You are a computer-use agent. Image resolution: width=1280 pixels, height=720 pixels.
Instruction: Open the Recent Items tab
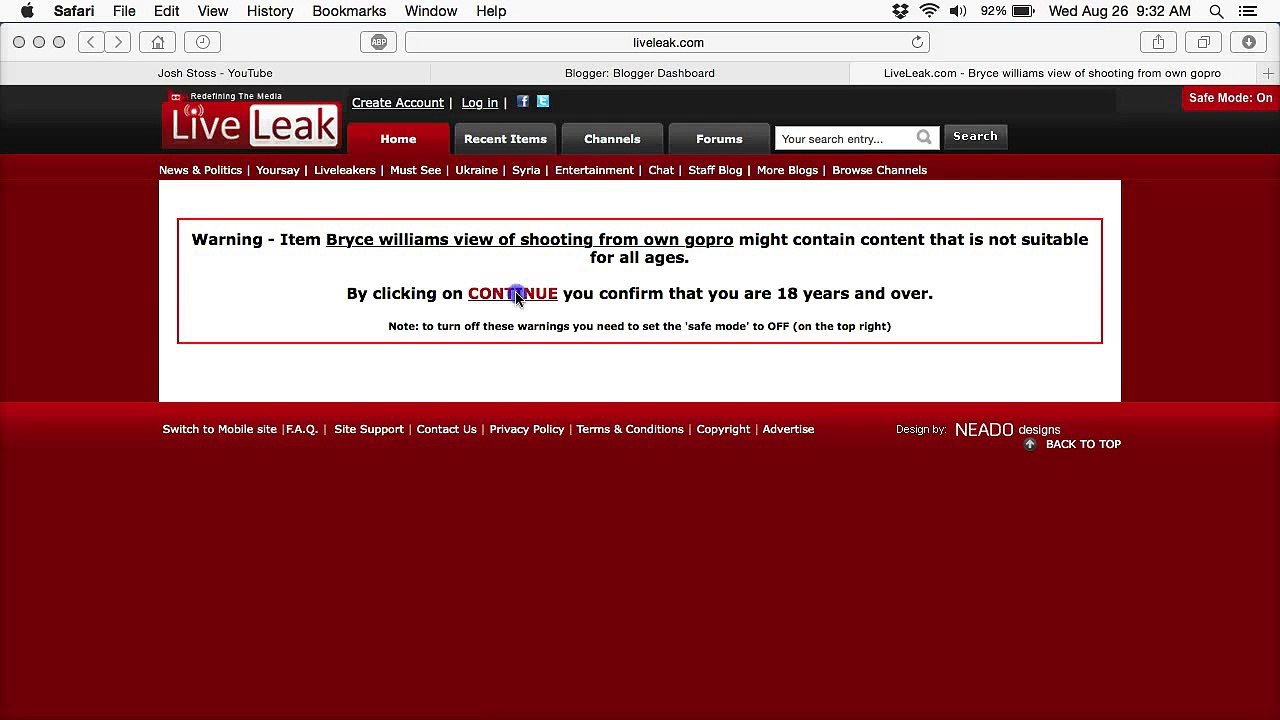[505, 139]
